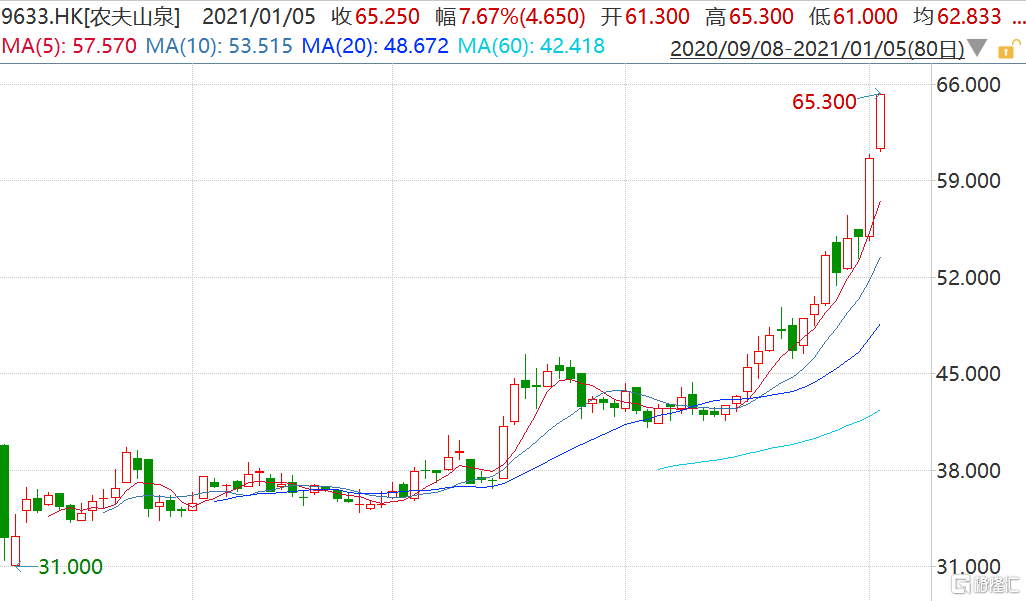1026x601 pixels.
Task: Click the MA(60) indicator label
Action: pyautogui.click(x=530, y=46)
